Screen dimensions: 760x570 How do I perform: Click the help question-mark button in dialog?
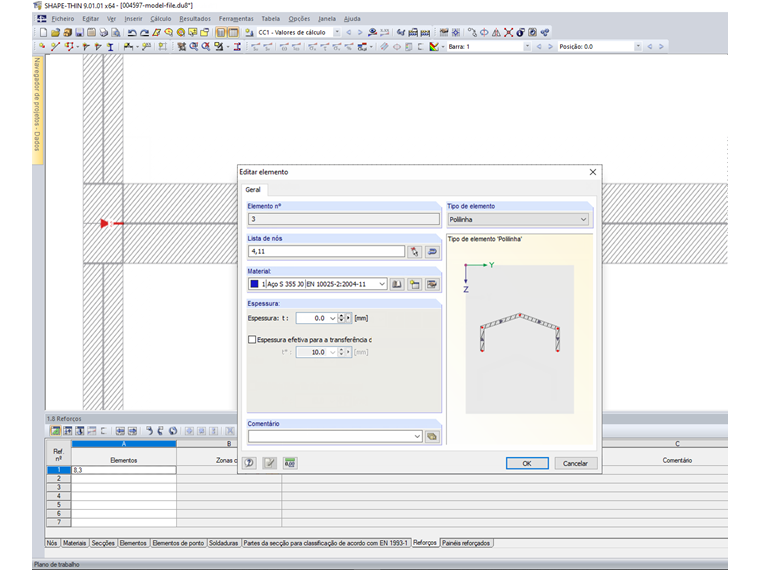tap(249, 463)
